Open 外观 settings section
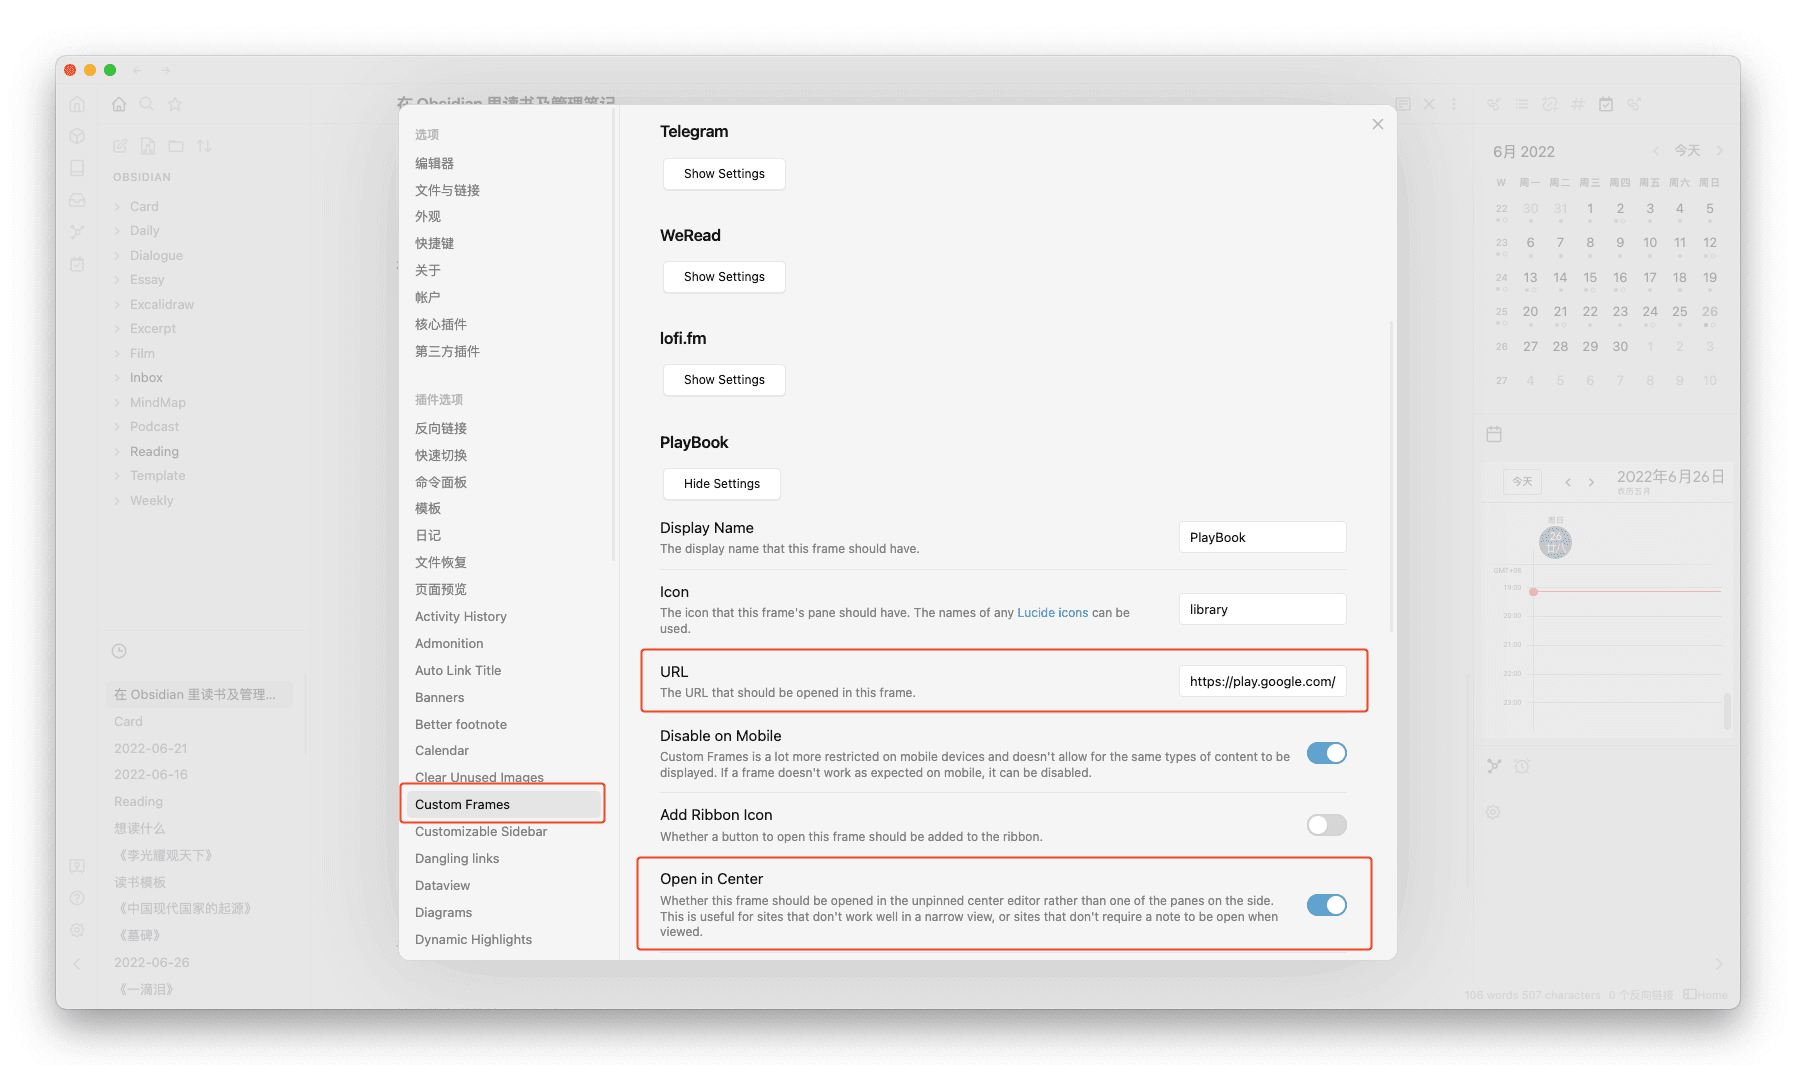This screenshot has height=1065, width=1796. pyautogui.click(x=427, y=216)
